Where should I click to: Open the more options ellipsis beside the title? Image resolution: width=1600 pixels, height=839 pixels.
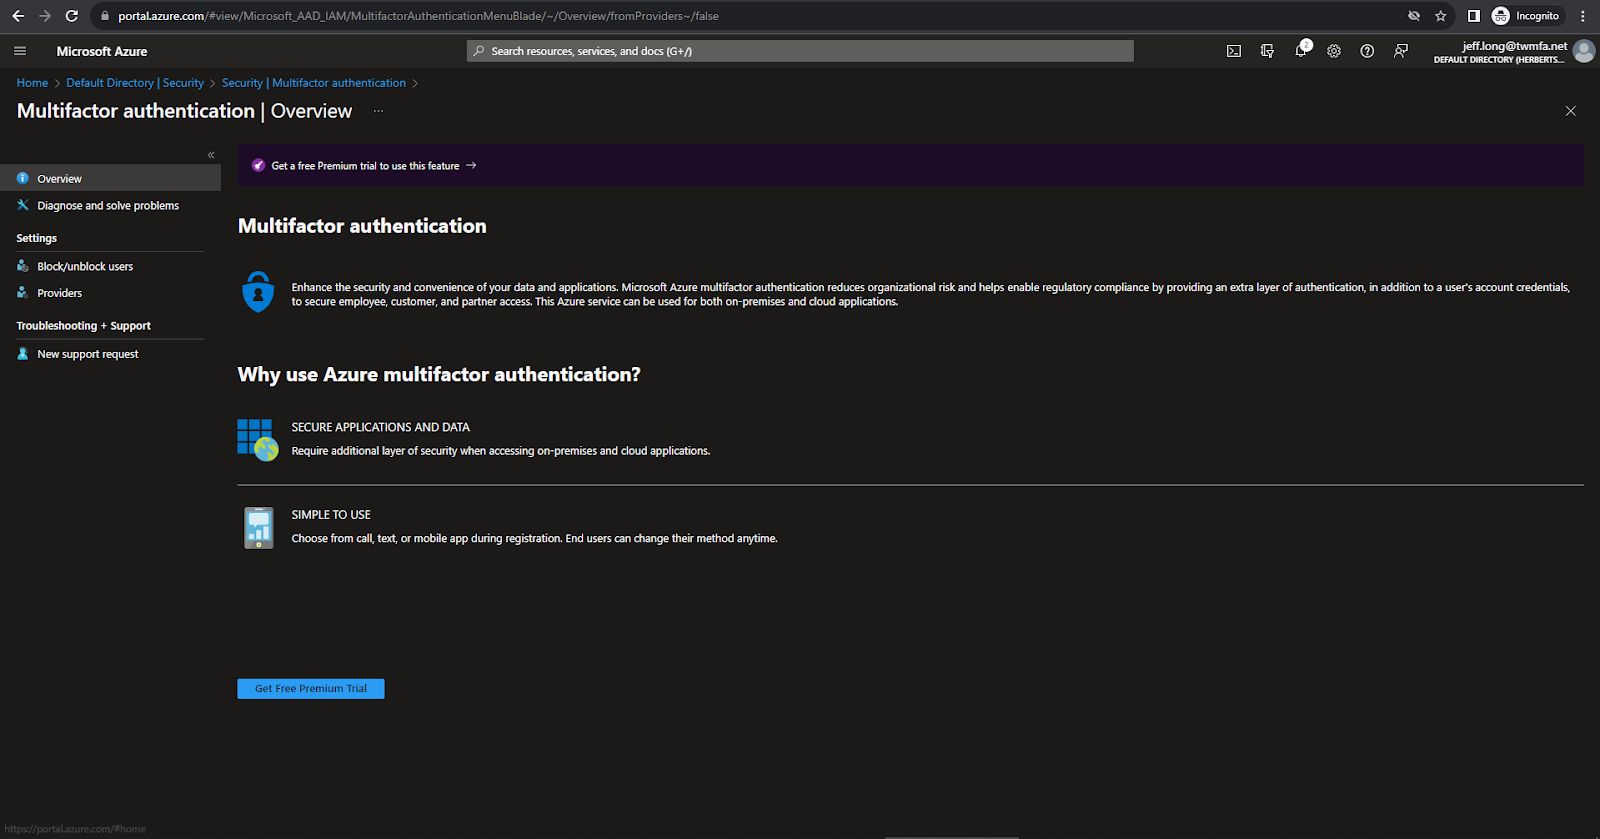[x=378, y=111]
